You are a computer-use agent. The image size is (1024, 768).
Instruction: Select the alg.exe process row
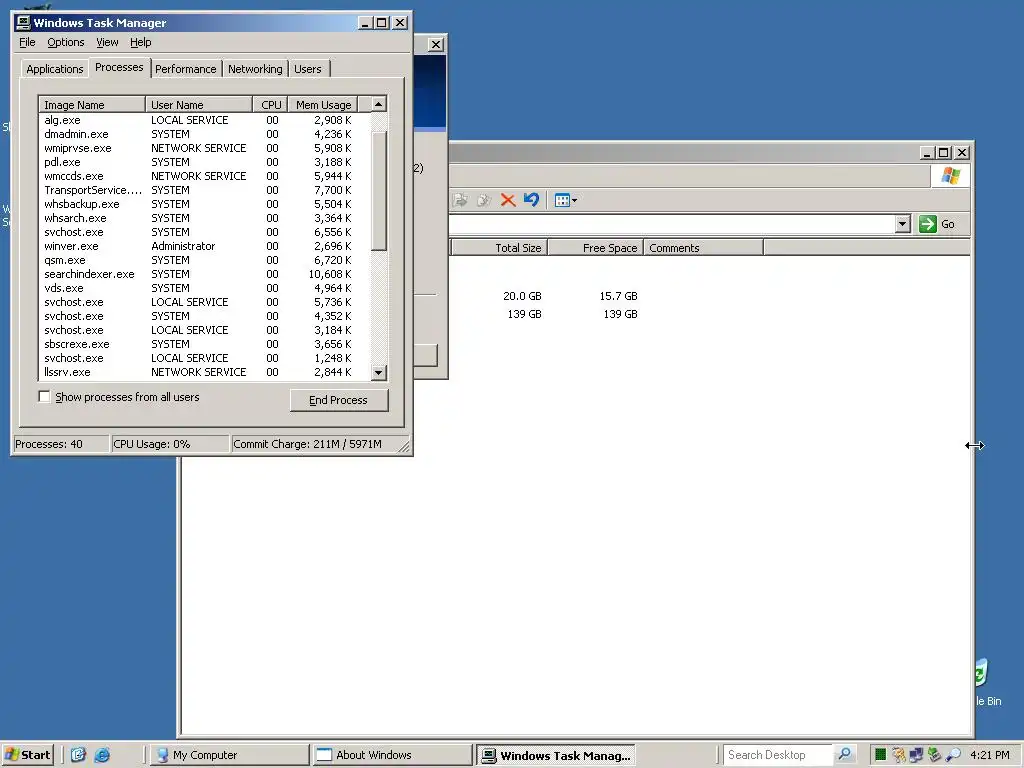tap(204, 120)
